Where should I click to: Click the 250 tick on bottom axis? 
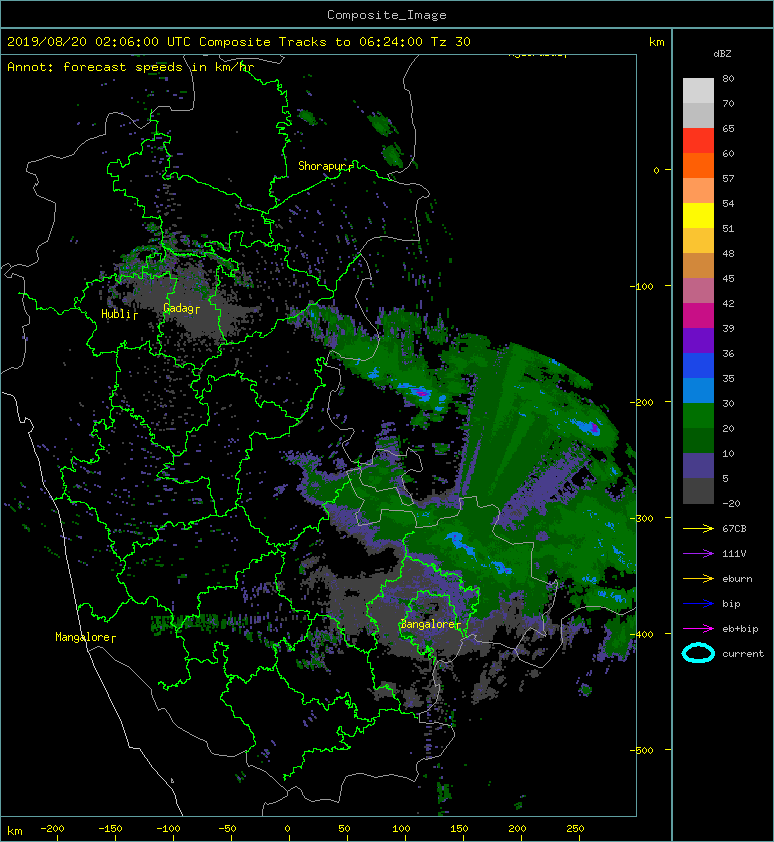click(575, 829)
